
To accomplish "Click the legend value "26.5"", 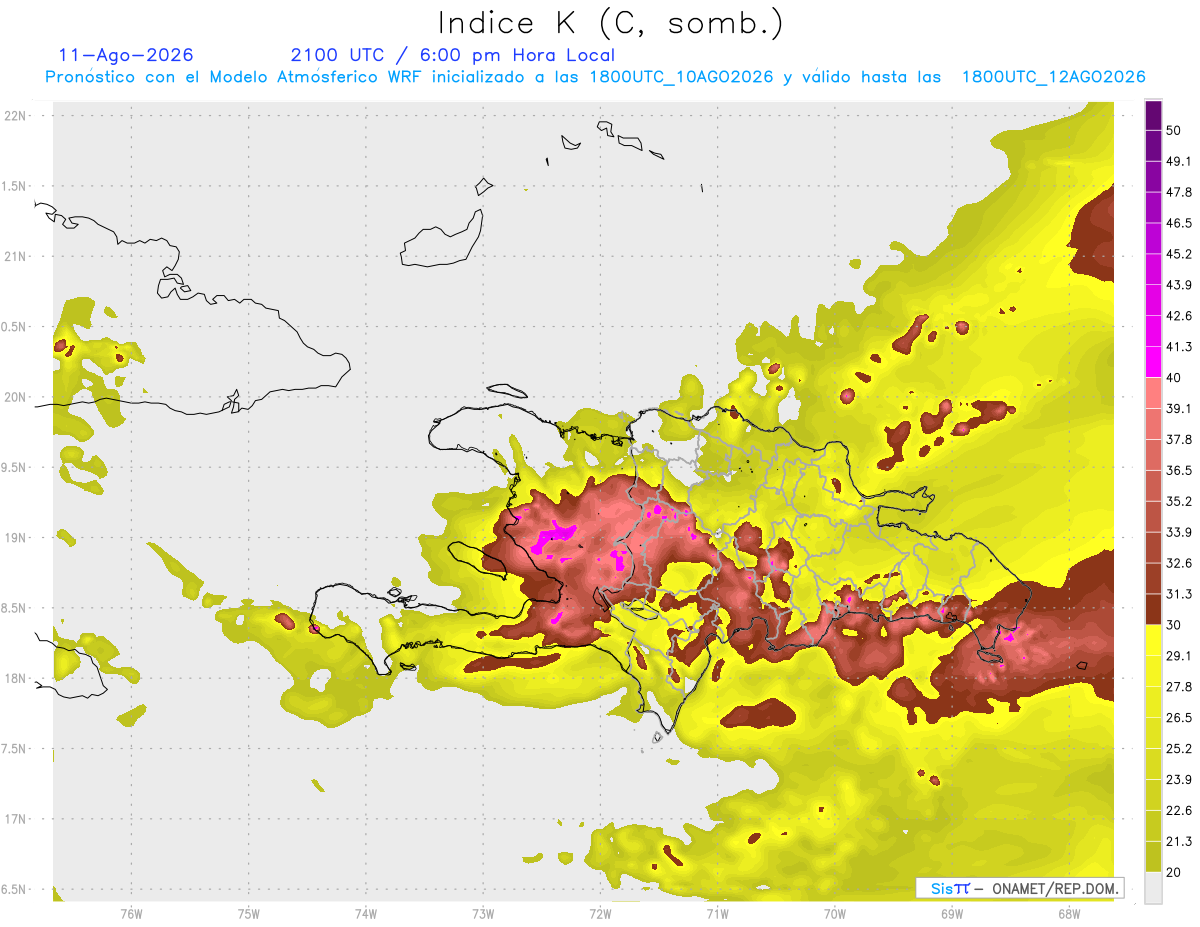I will (1179, 718).
